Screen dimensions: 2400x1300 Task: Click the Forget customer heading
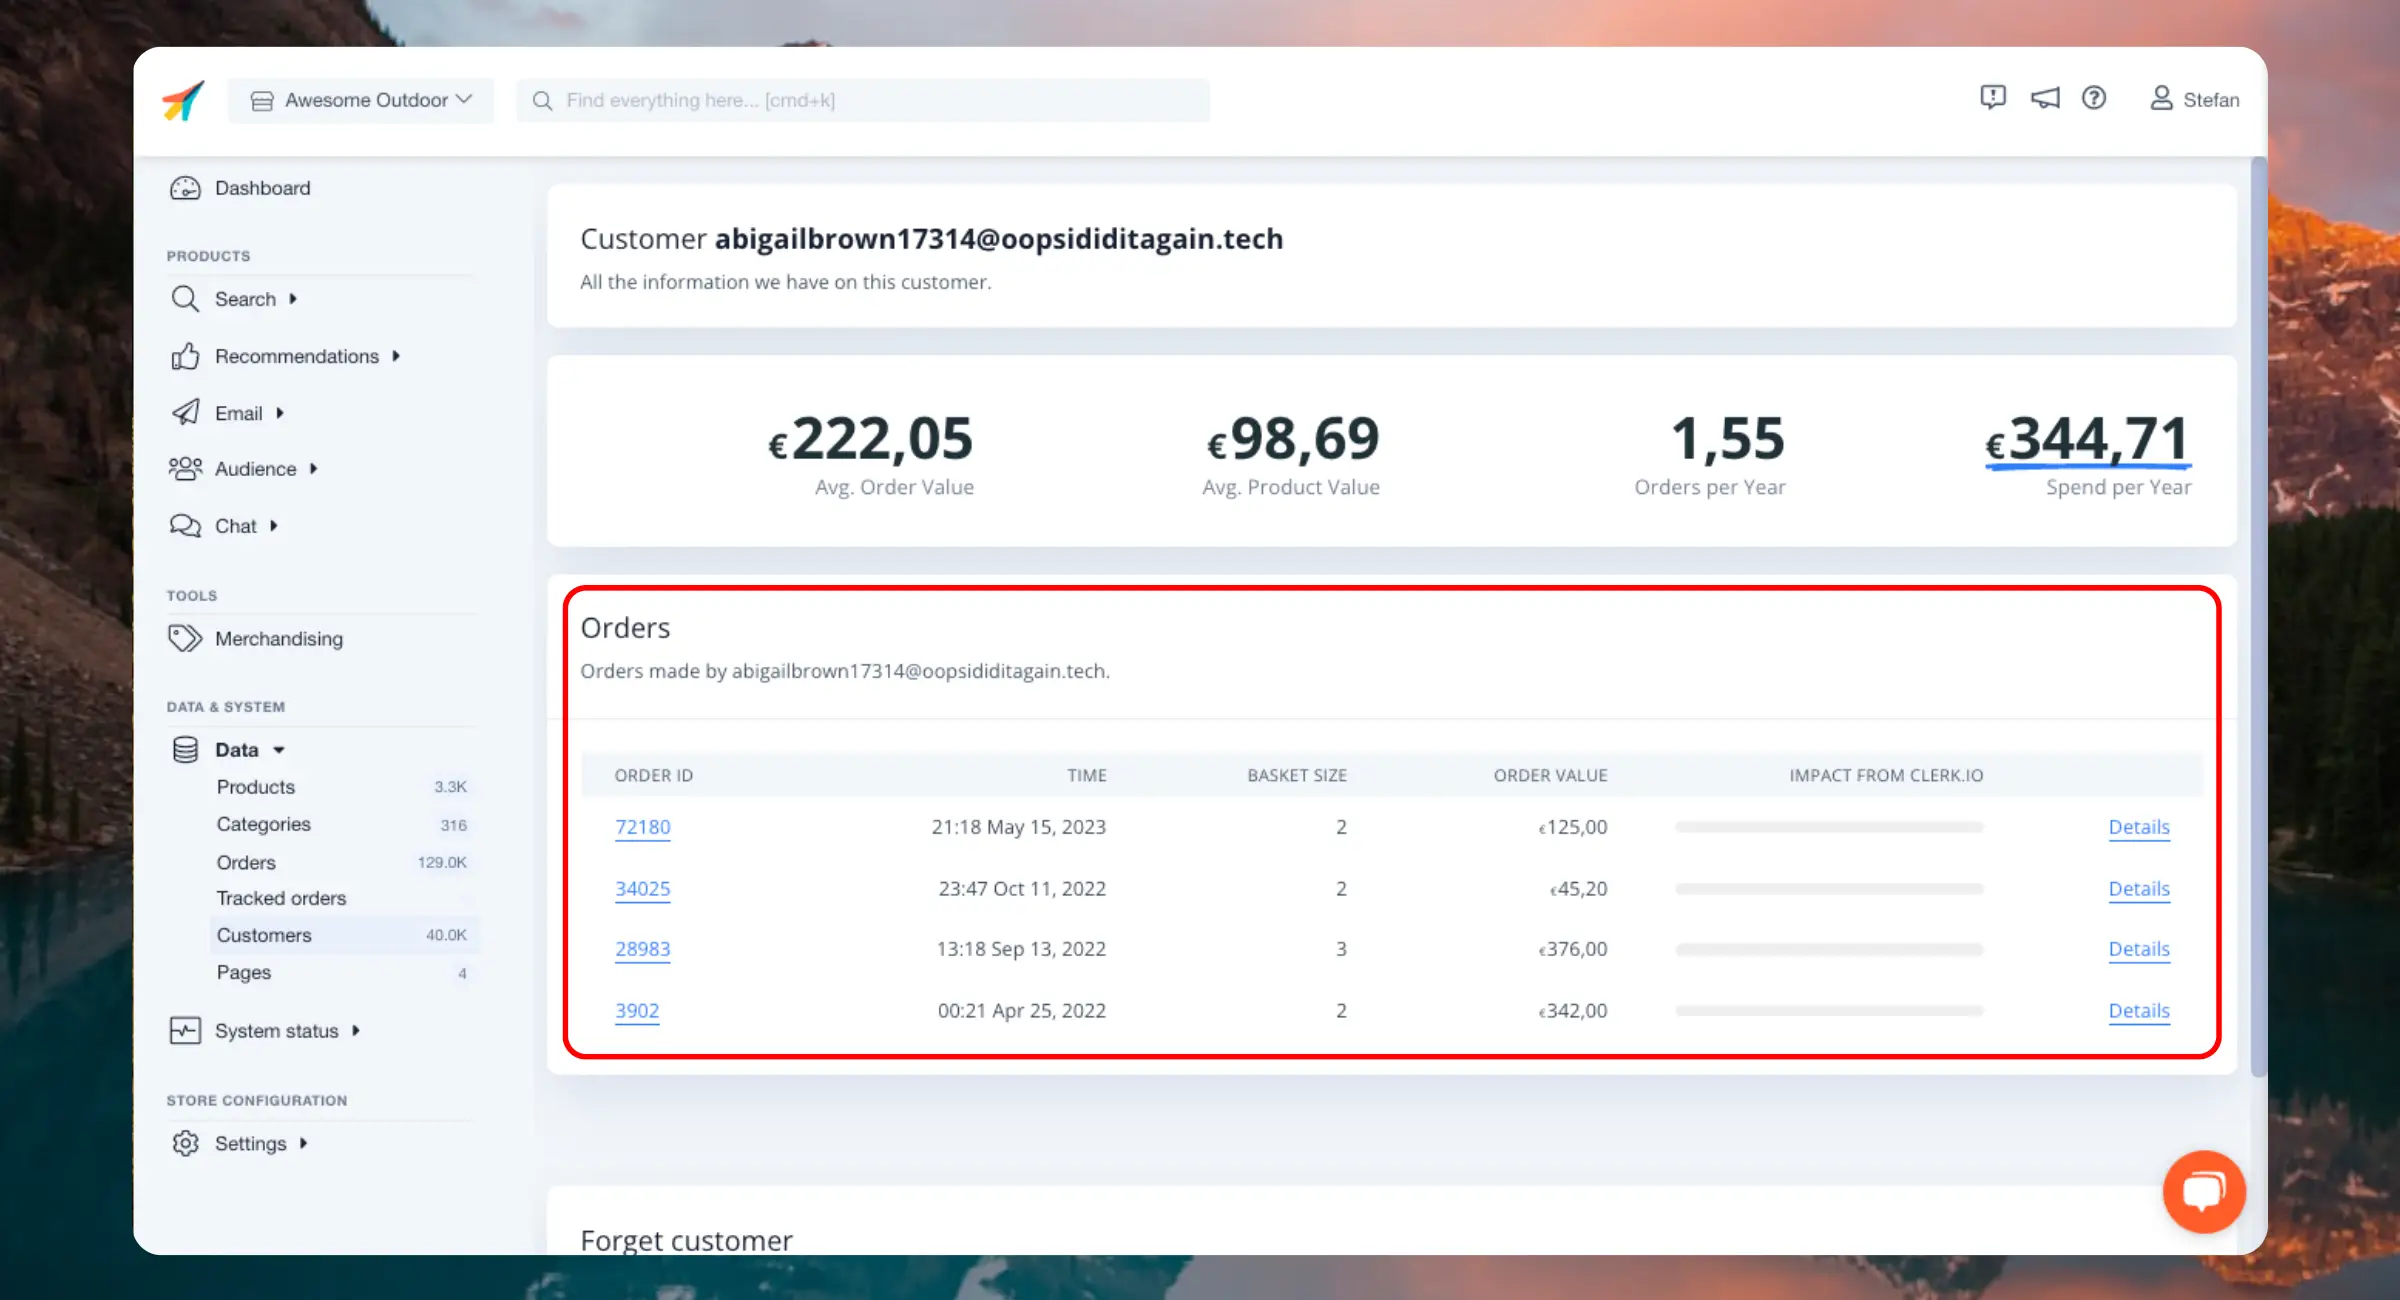686,1240
